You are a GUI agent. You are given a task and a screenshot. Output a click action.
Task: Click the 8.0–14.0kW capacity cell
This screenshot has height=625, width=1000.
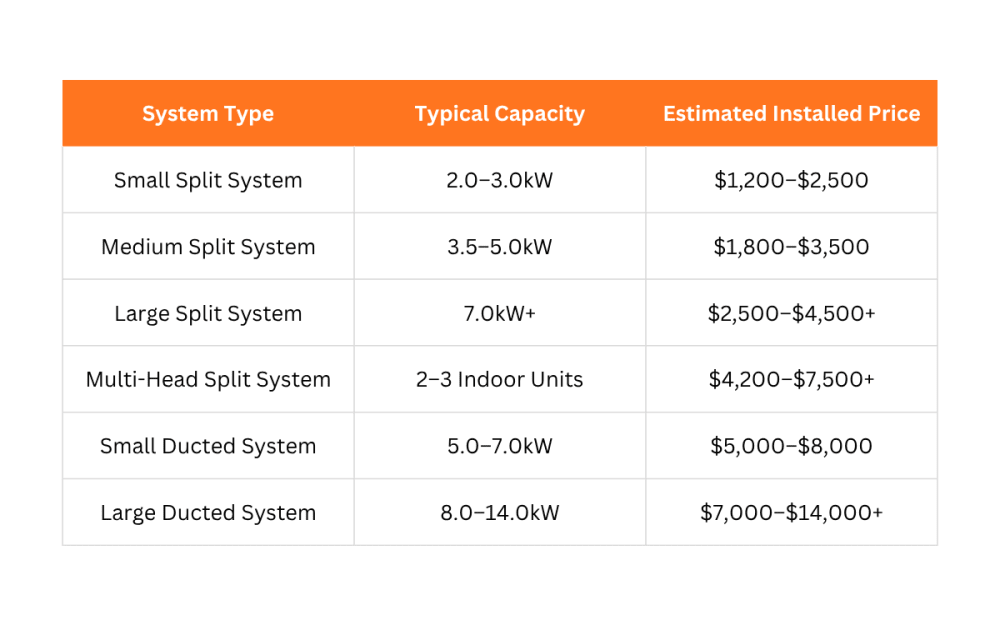(499, 512)
